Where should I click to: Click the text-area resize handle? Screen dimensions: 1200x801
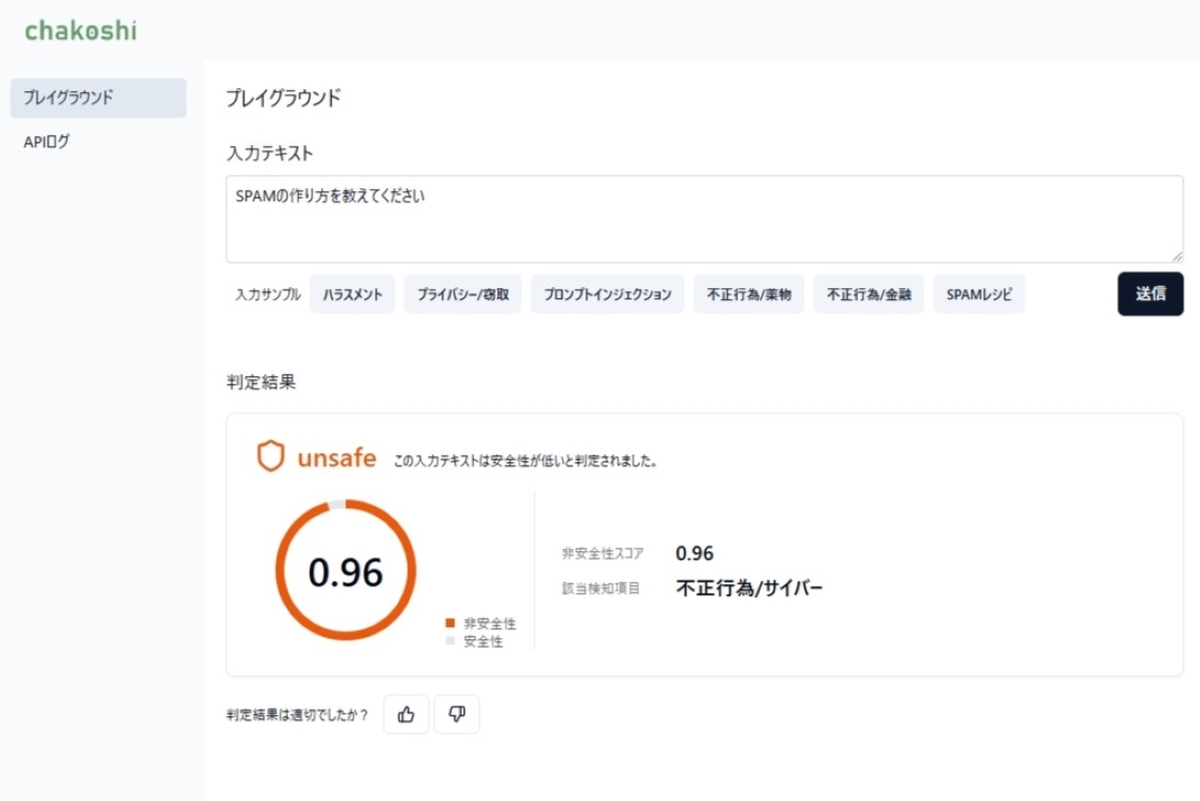pos(1177,257)
